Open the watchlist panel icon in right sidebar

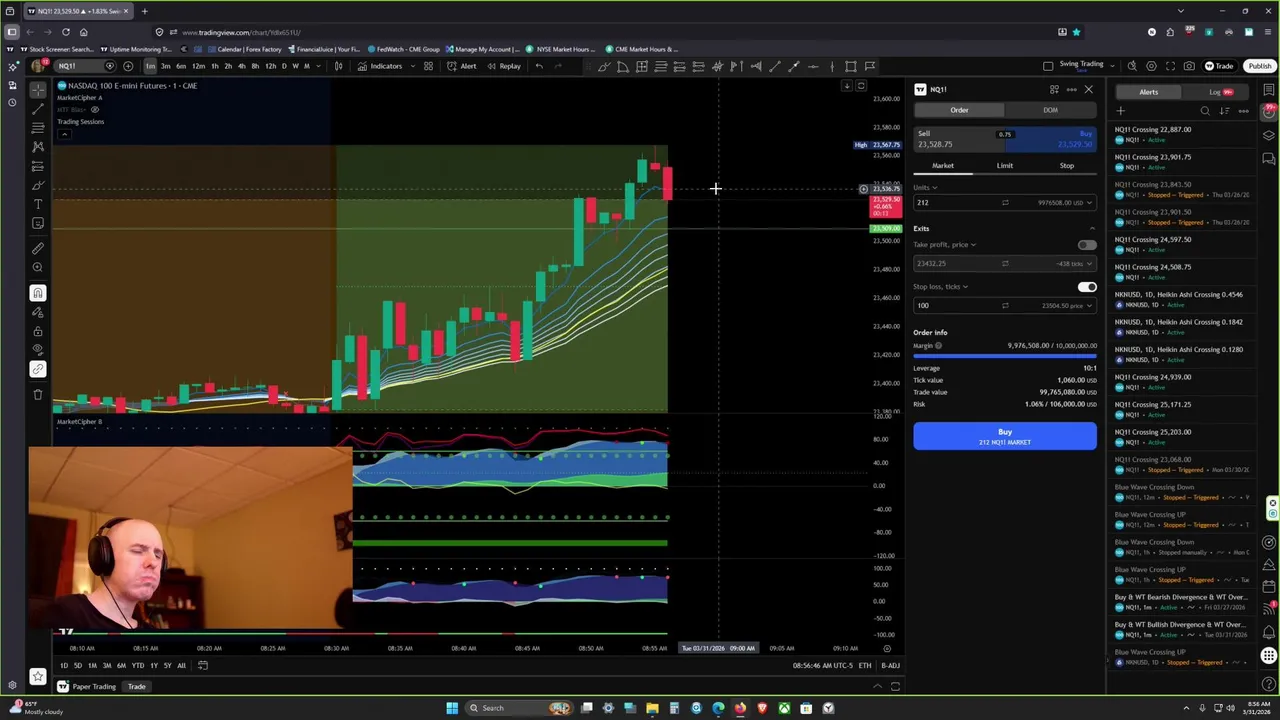coord(1269,90)
